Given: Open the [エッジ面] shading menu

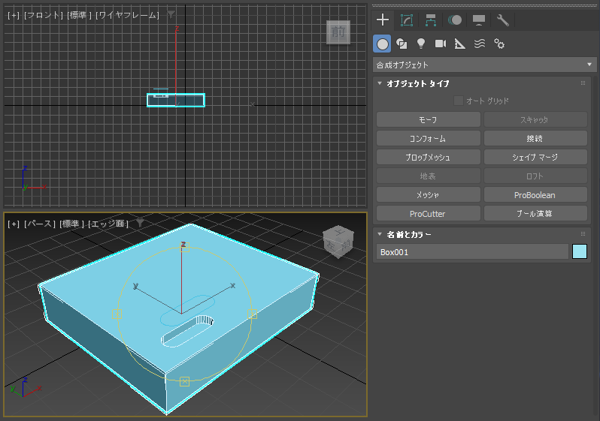Looking at the screenshot, I should (x=108, y=224).
